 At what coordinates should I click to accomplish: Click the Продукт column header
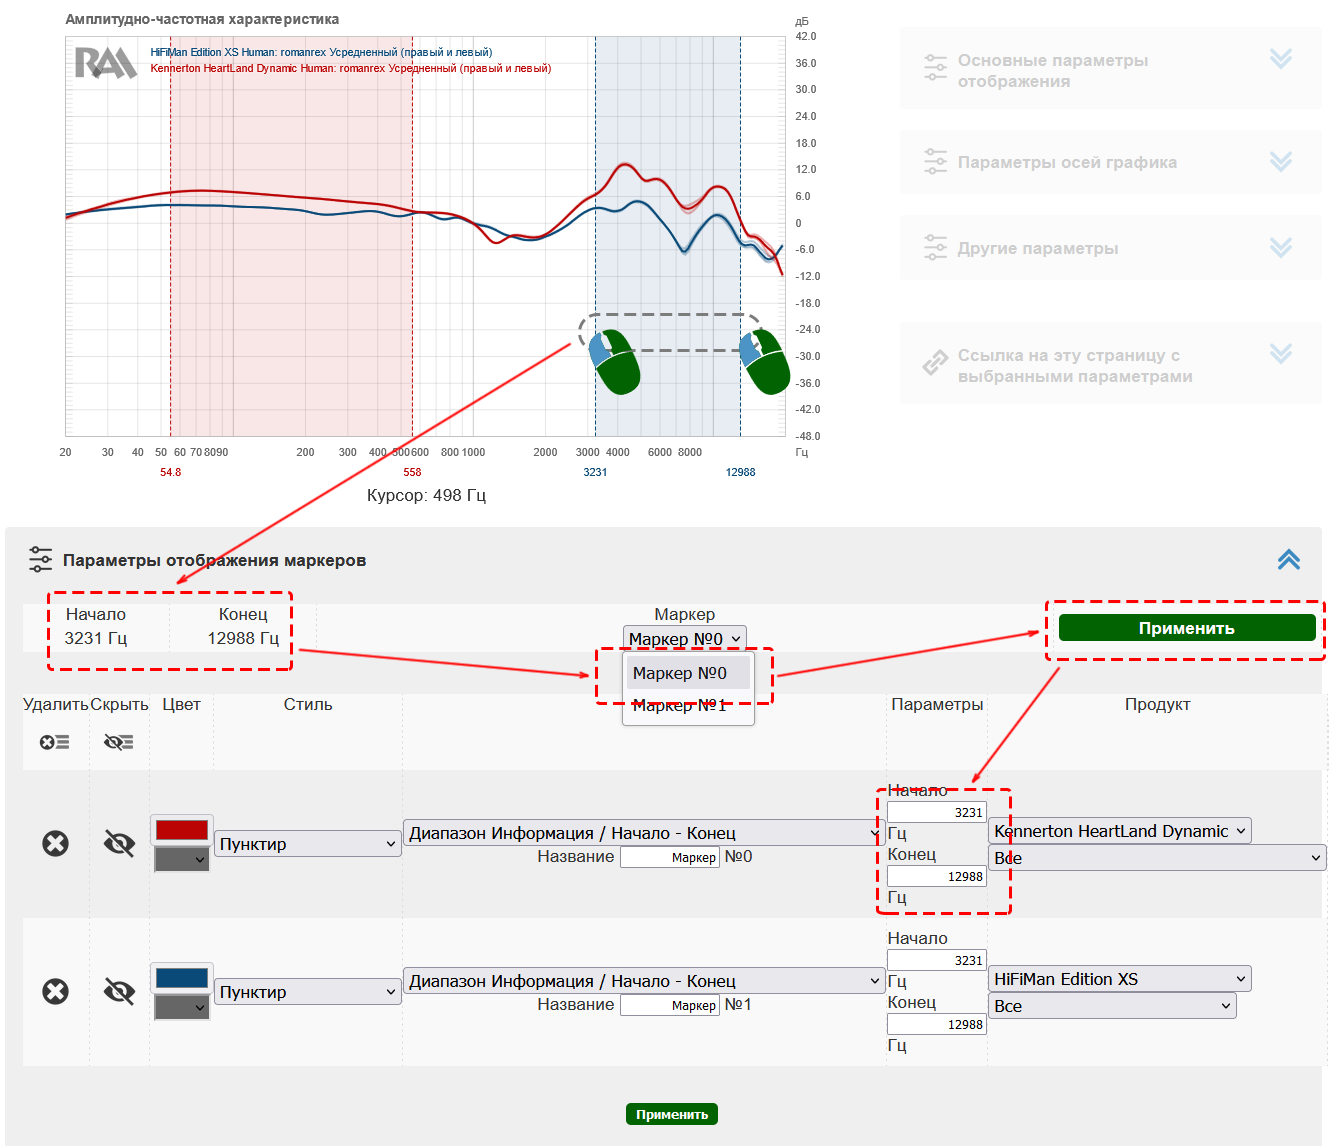[x=1158, y=704]
